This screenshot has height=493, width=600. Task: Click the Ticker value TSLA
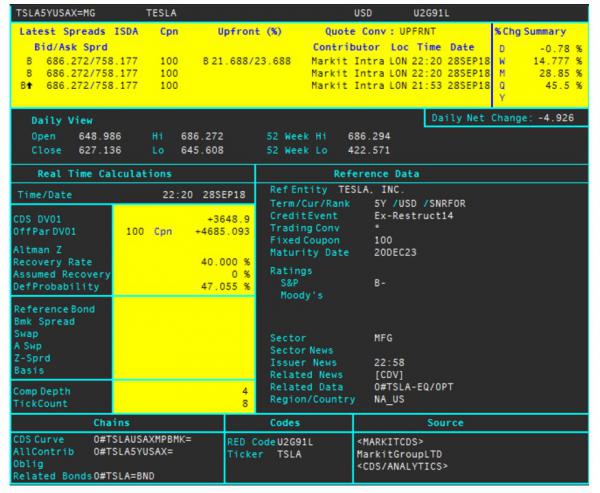click(289, 454)
